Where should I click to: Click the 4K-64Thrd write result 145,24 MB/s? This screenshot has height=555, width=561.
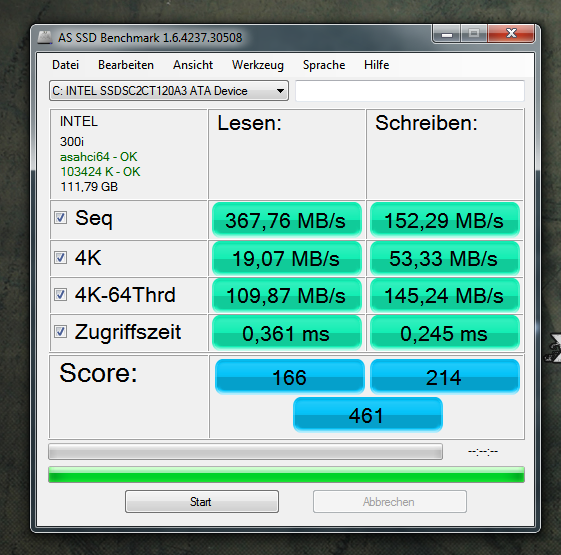tap(445, 295)
